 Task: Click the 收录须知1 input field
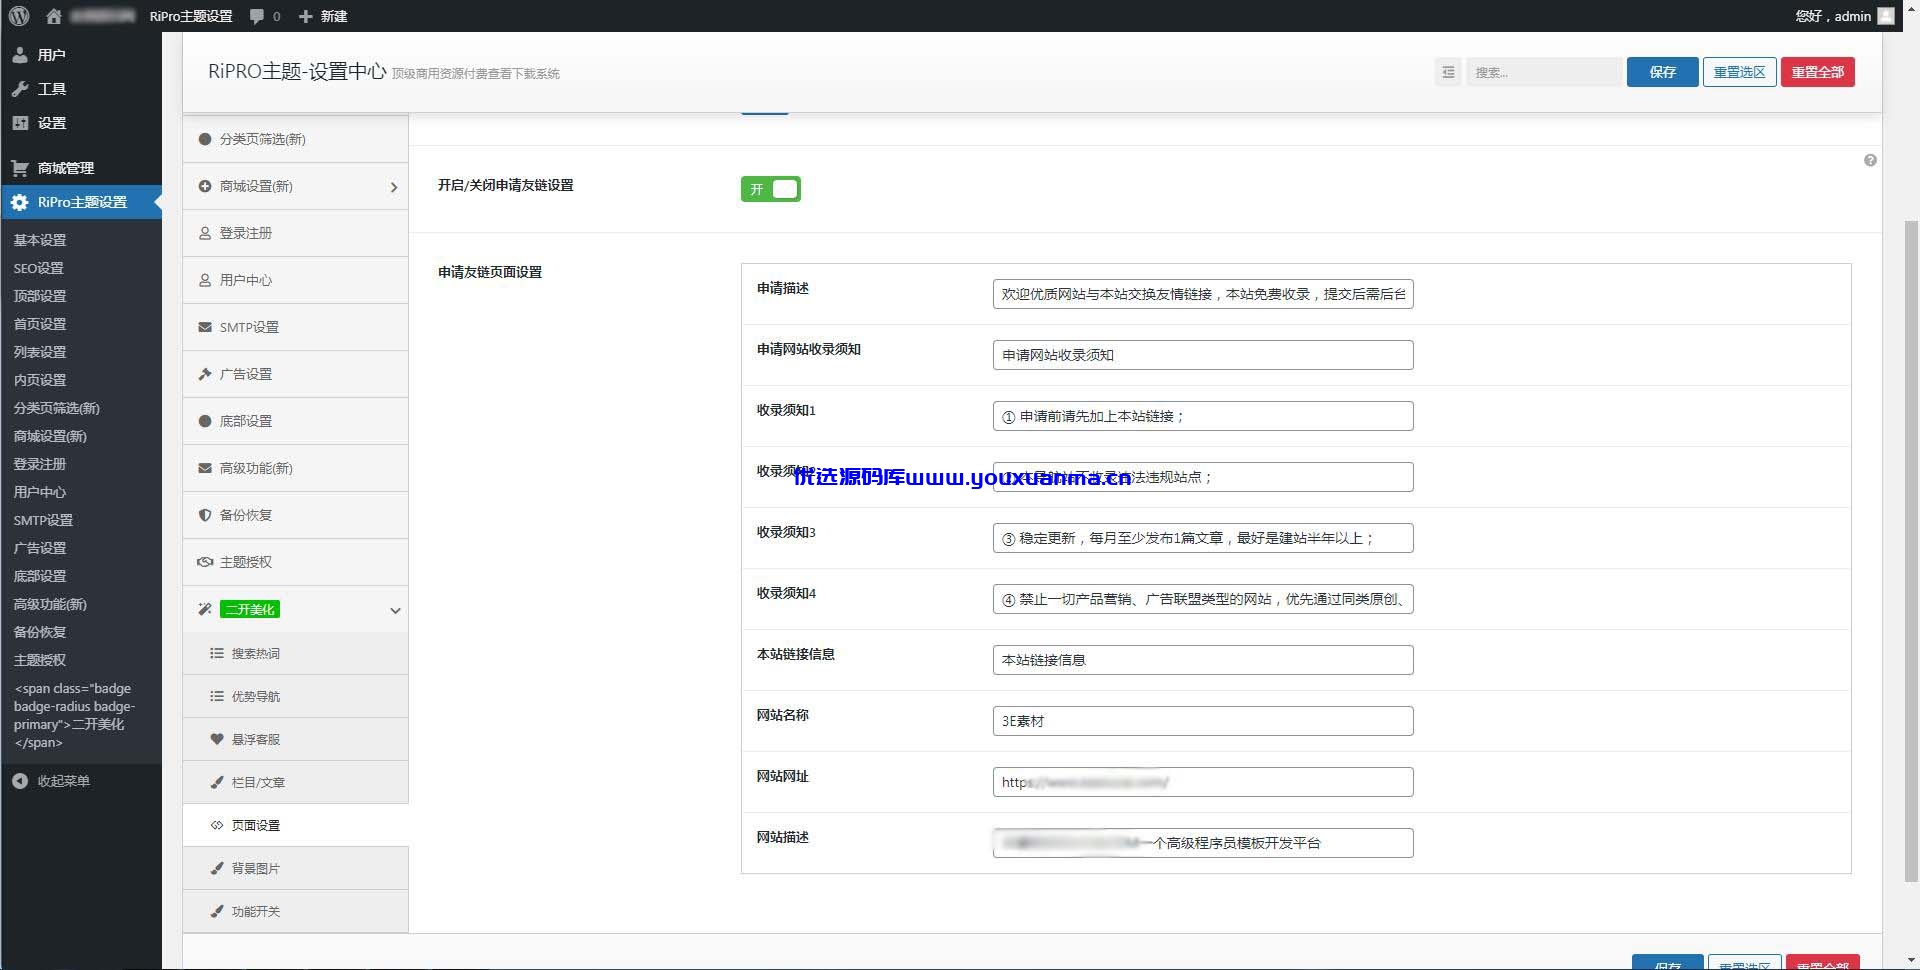coord(1202,416)
